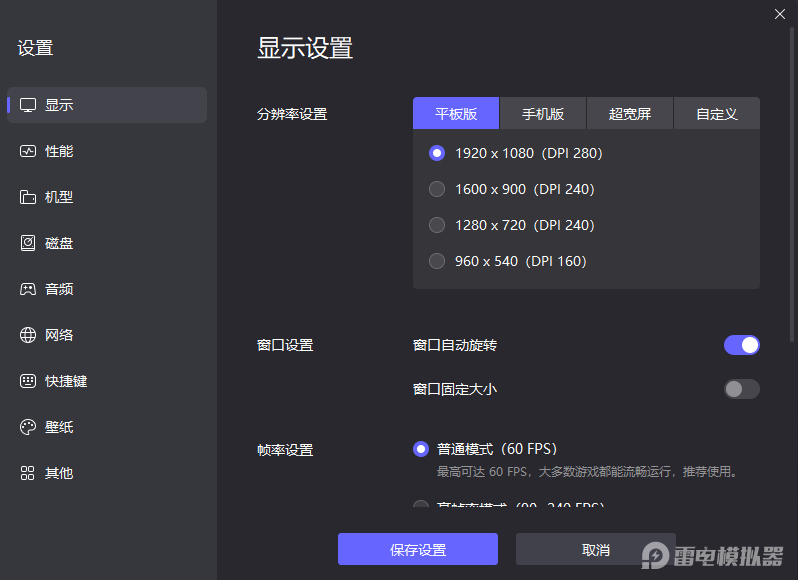This screenshot has width=798, height=580.
Task: Select 1920 x 1080 (DPI 280) resolution
Action: click(x=516, y=153)
